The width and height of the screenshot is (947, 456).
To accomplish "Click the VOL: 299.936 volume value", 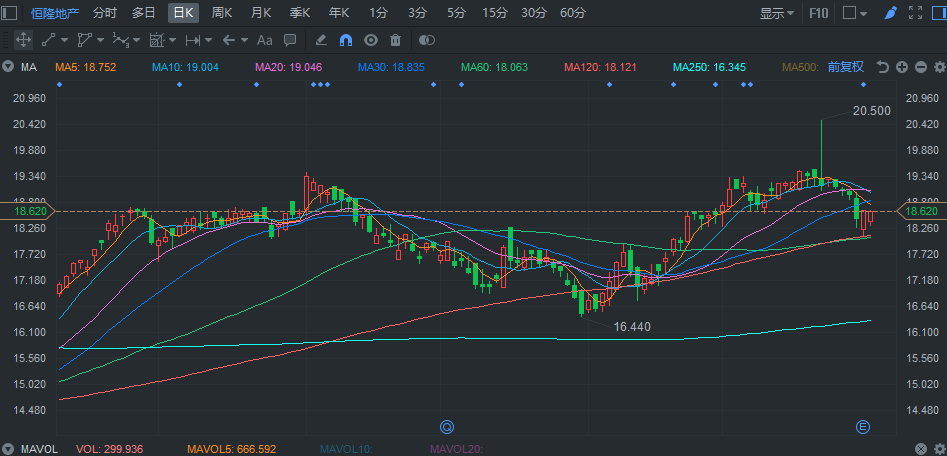I will point(110,449).
